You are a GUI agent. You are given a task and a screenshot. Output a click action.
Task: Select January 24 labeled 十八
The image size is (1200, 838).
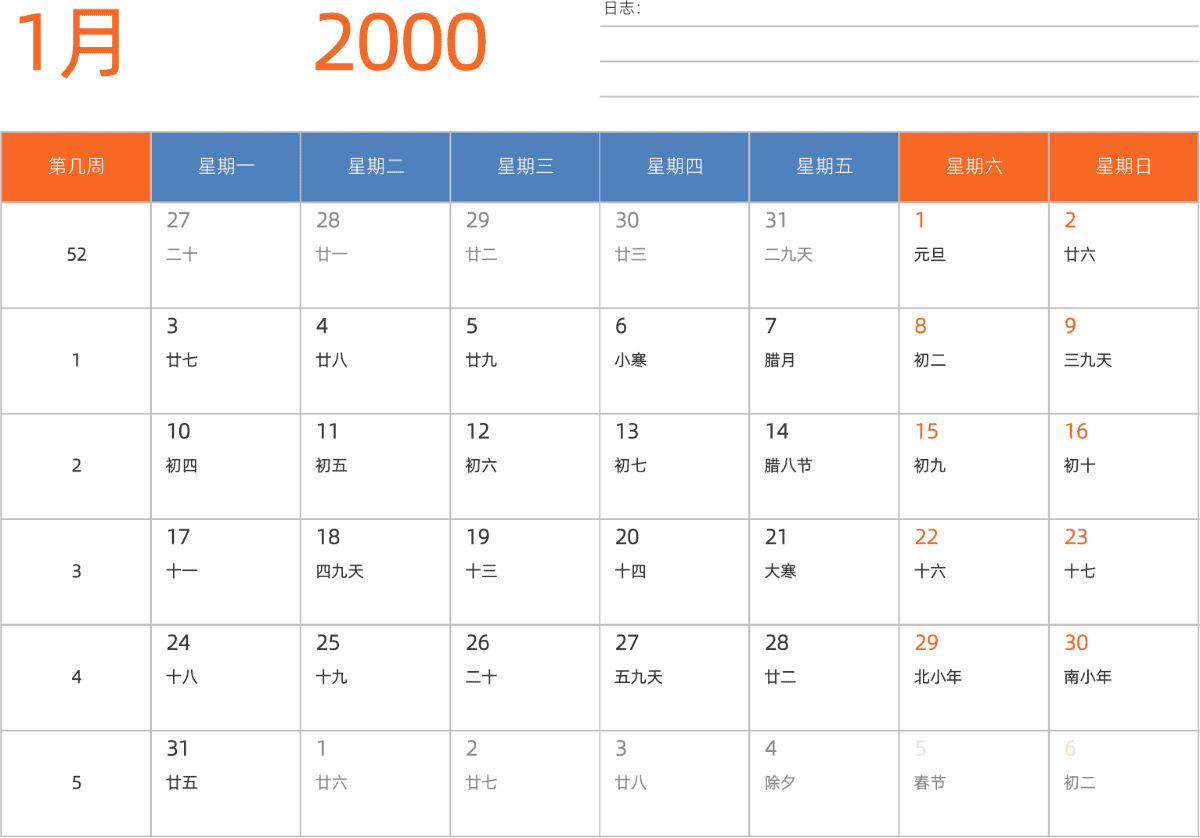(x=226, y=678)
